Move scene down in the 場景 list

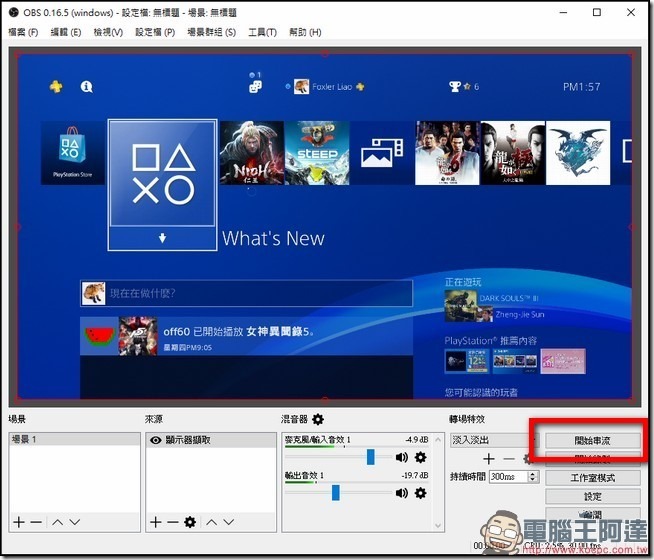[75, 522]
